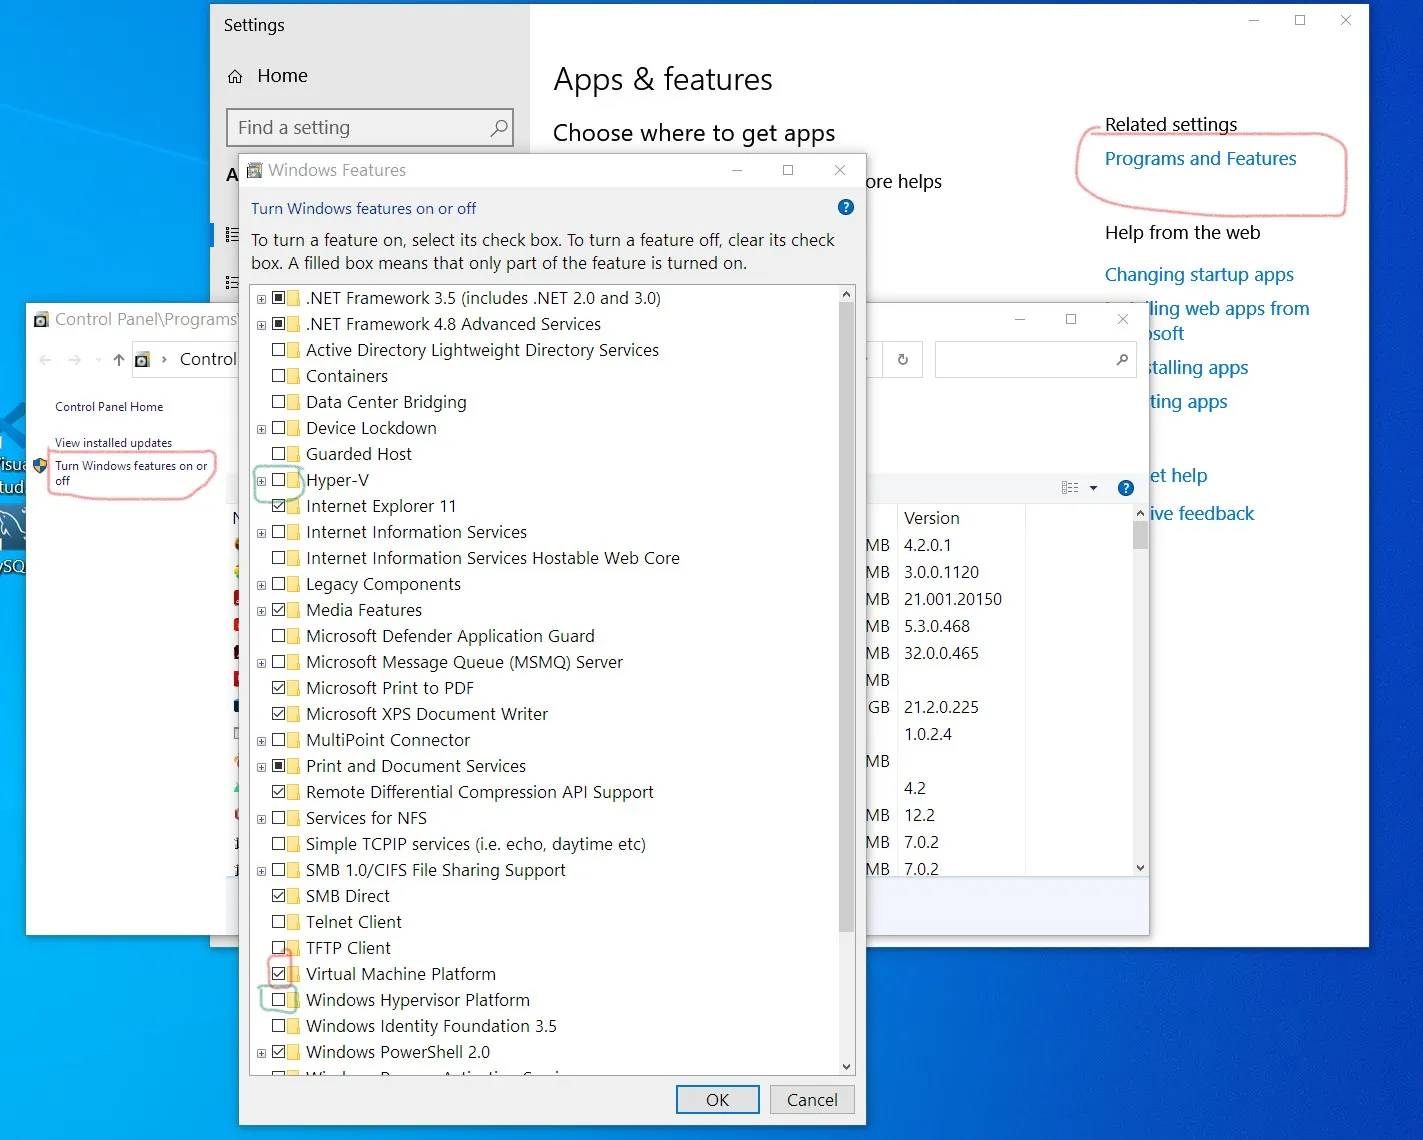The image size is (1423, 1140).
Task: Click the version value 5.3.0.468
Action: [x=937, y=626]
